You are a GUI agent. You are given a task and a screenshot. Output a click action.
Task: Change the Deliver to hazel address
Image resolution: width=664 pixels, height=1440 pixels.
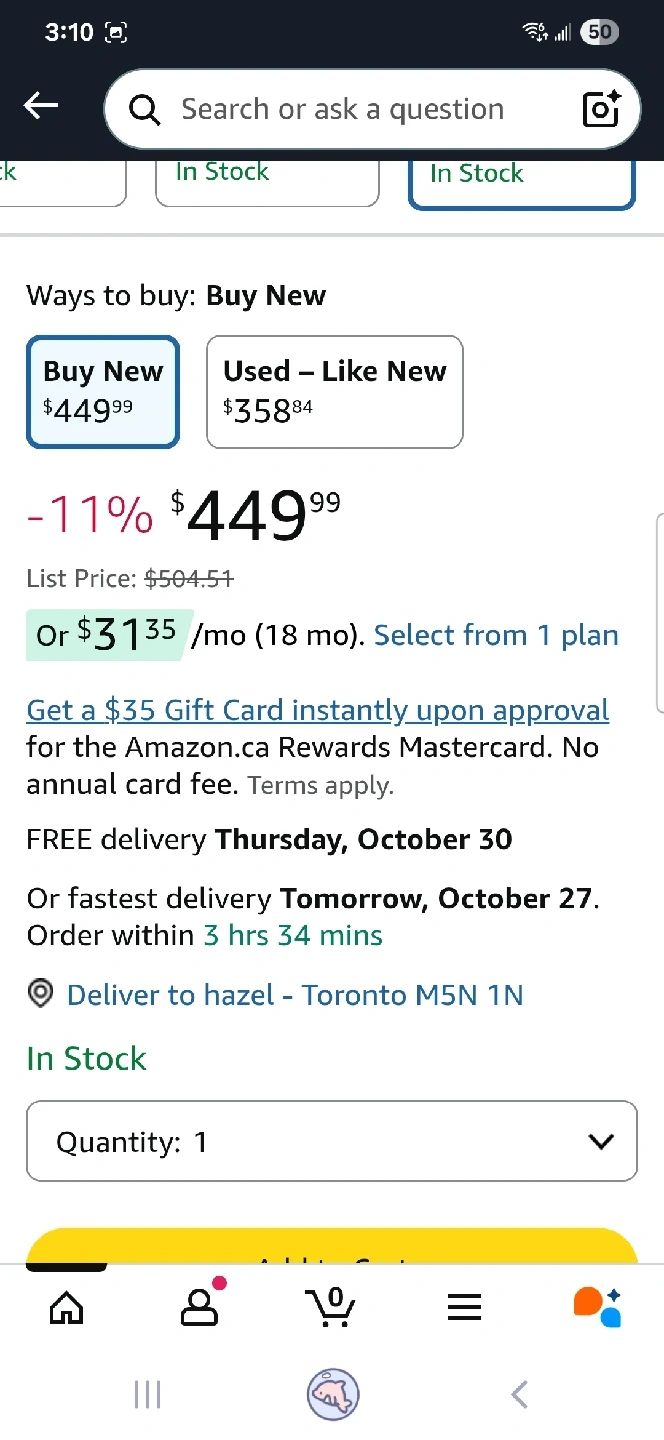point(294,995)
